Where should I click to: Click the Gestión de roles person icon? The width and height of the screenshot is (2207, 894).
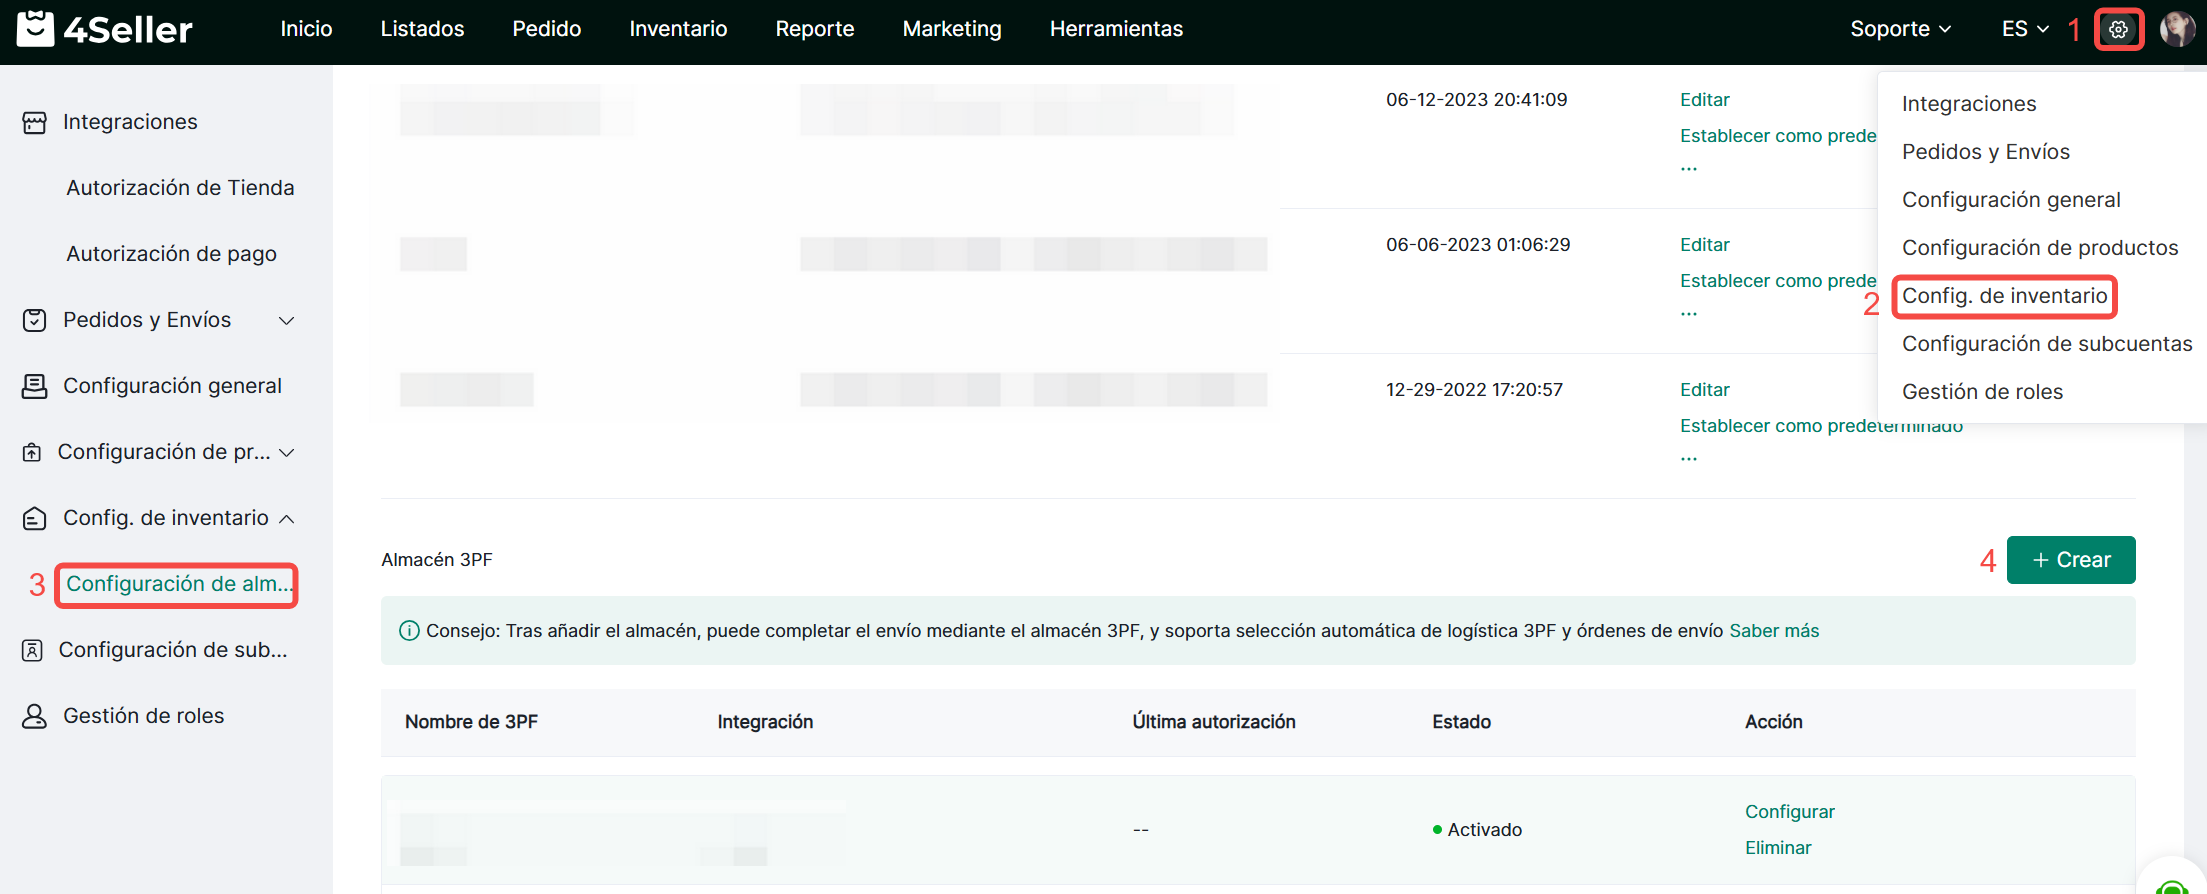pos(35,716)
